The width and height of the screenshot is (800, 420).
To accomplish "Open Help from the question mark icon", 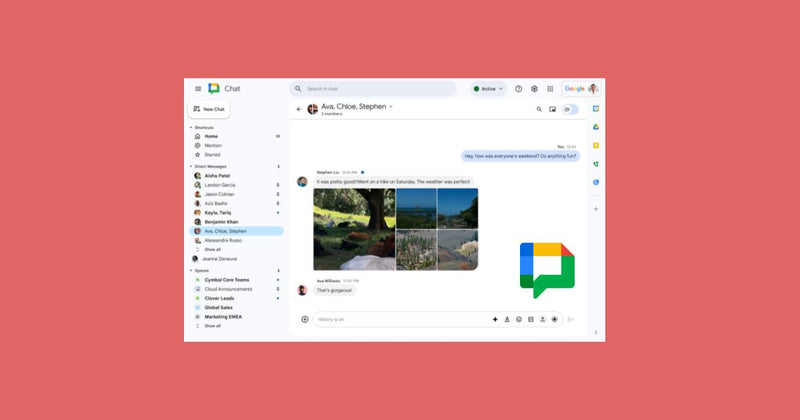I will click(518, 89).
